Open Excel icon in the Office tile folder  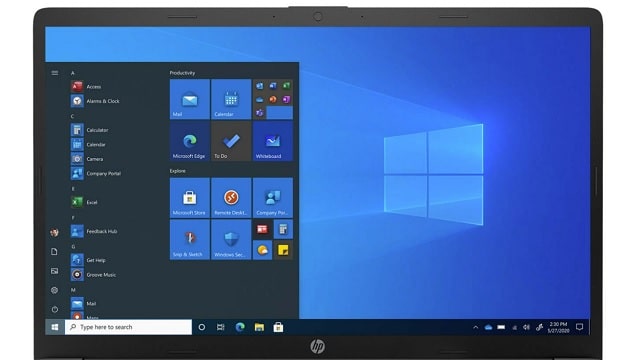click(x=287, y=86)
